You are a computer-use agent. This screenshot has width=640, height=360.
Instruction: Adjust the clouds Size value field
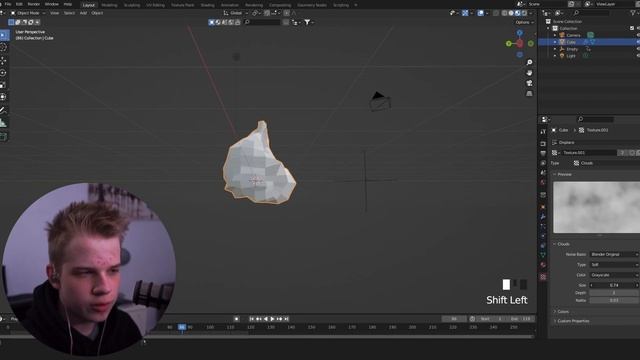pyautogui.click(x=614, y=285)
